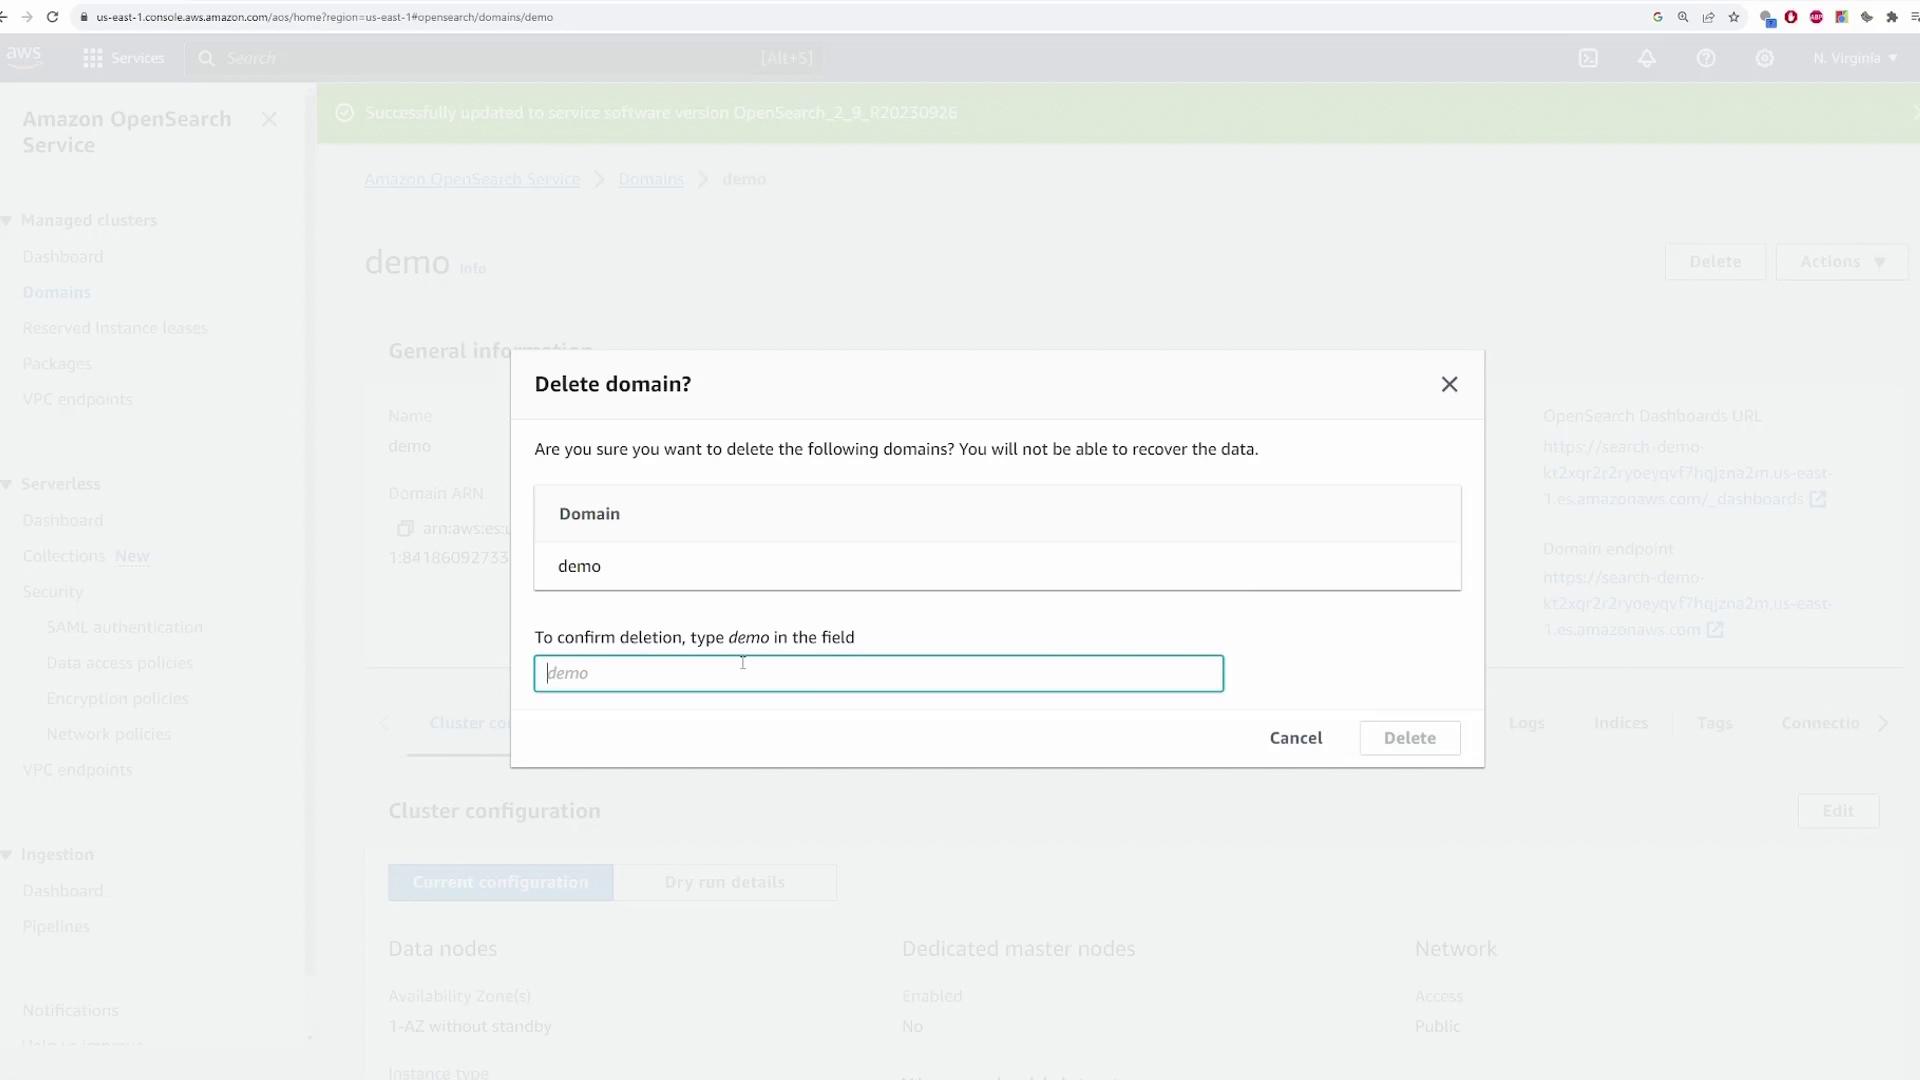Reload the page in browser
The image size is (1920, 1080).
(x=53, y=17)
